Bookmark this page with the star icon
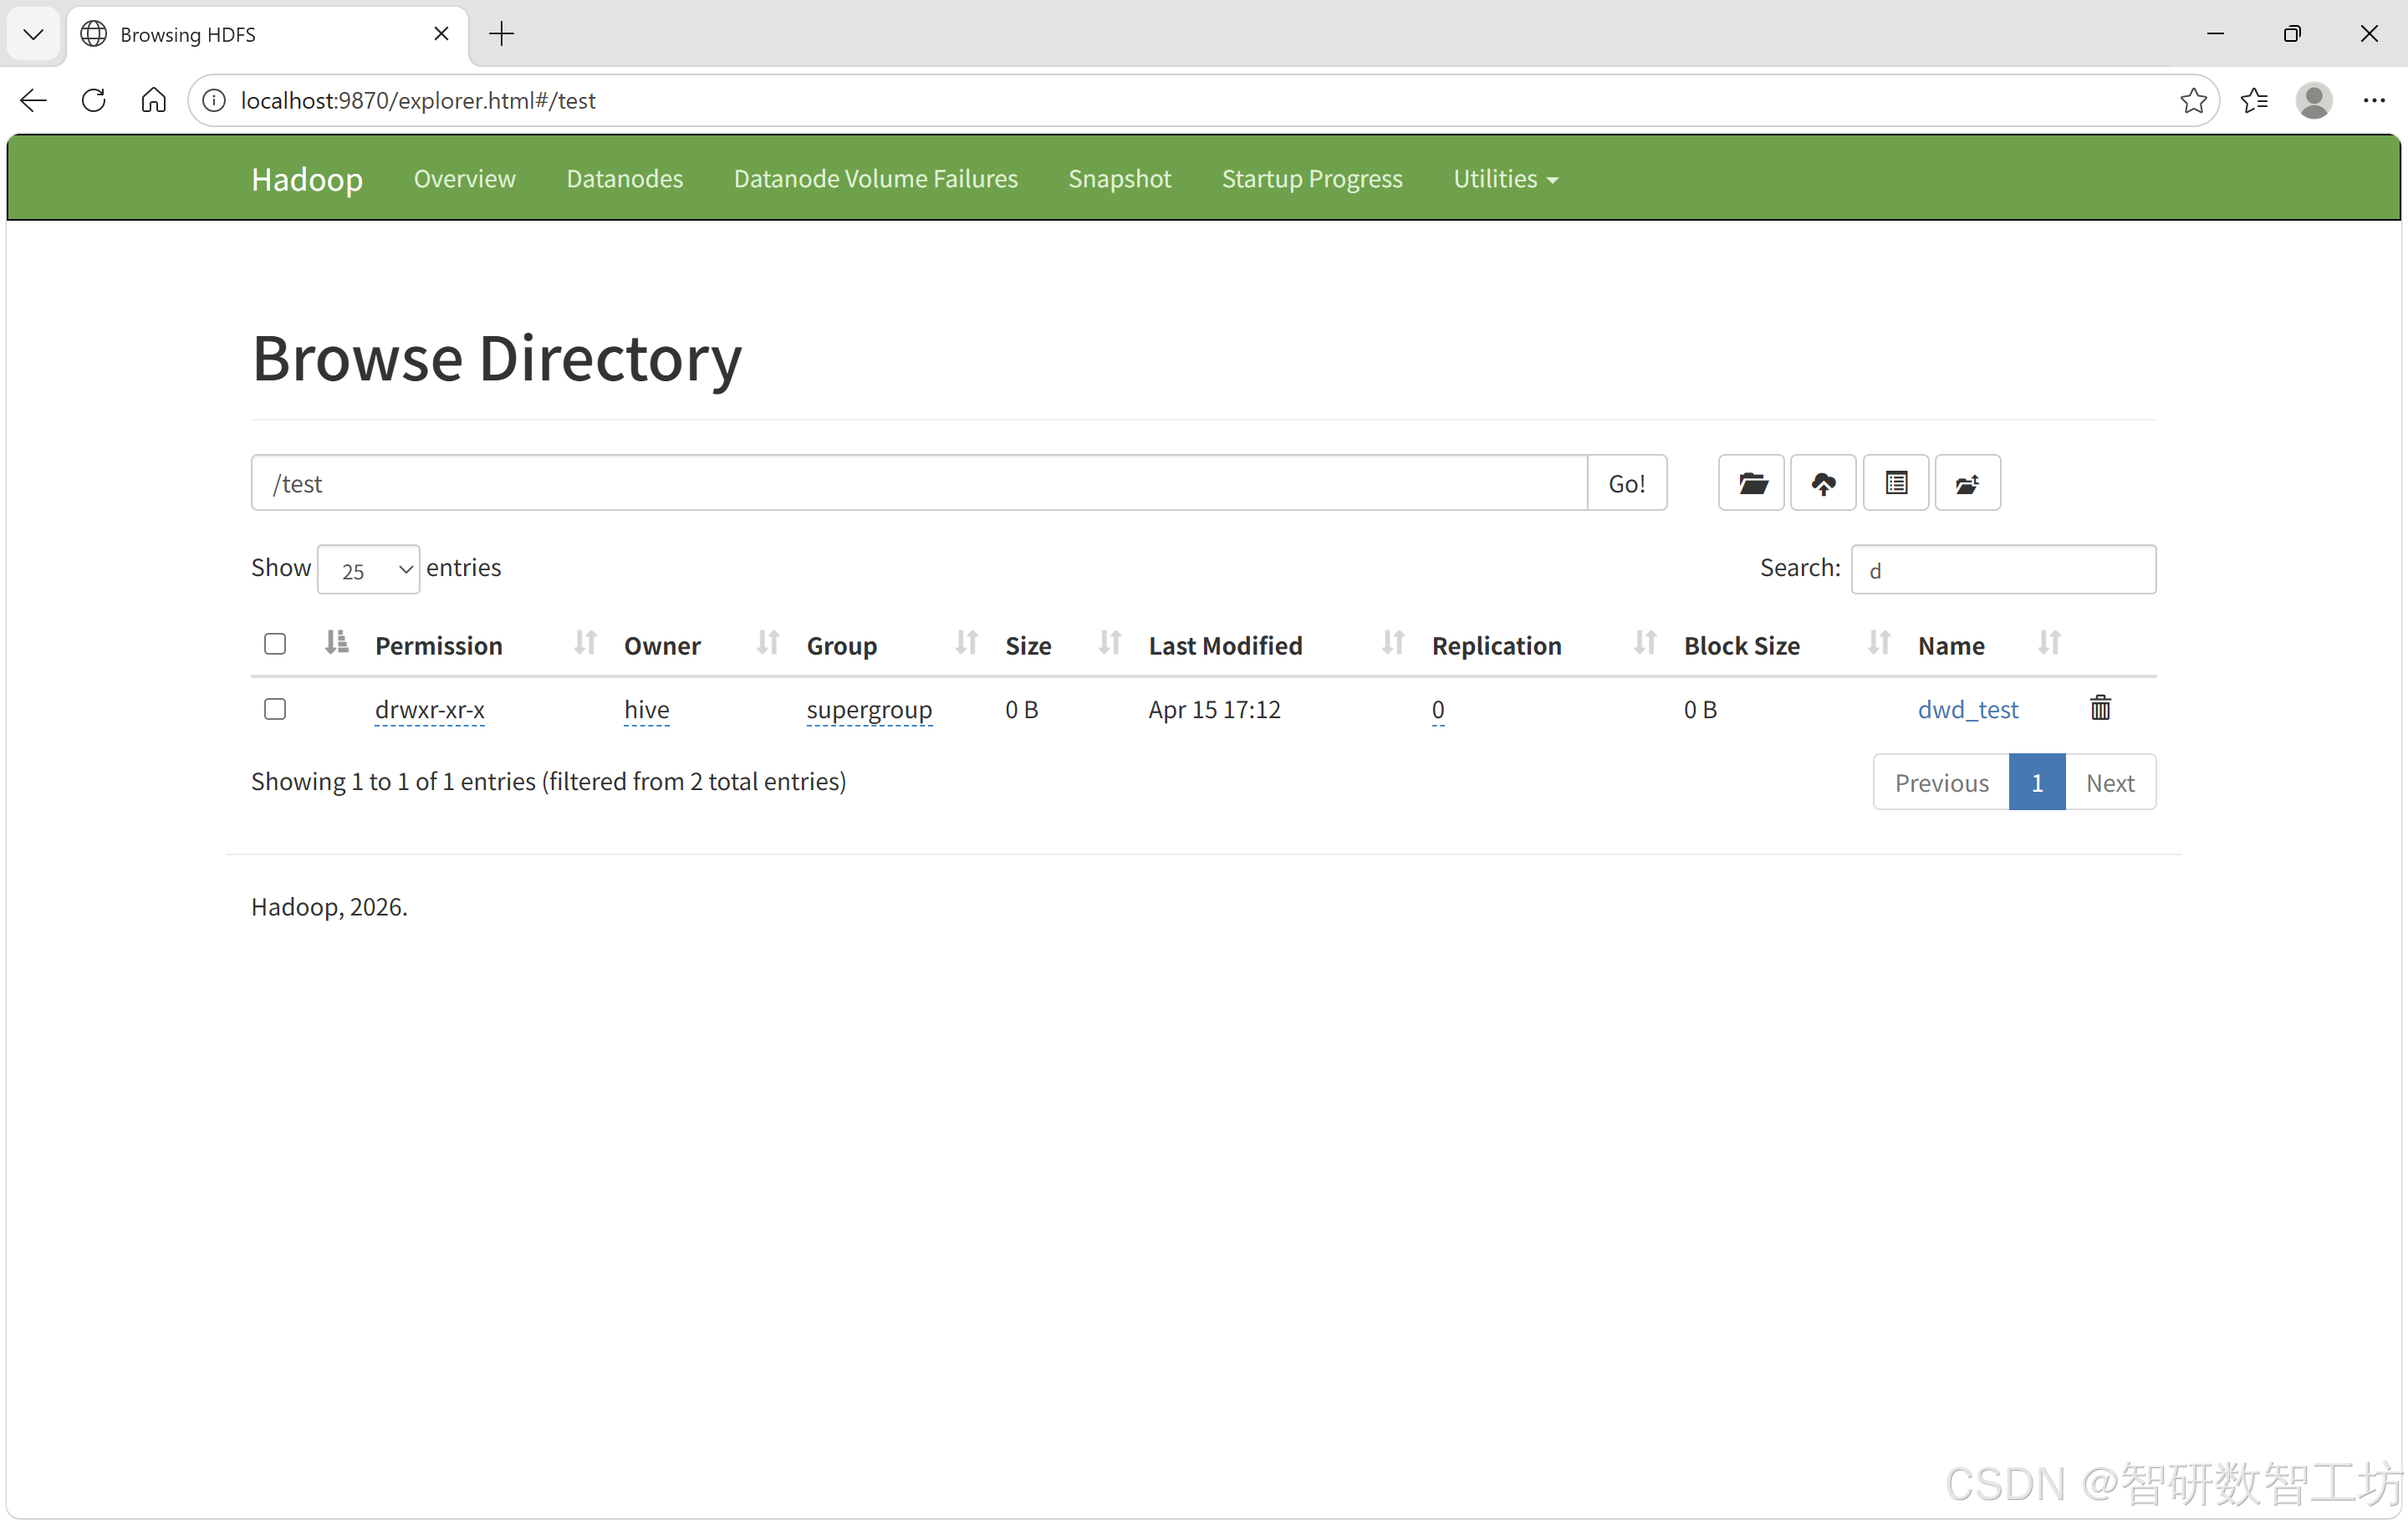The height and width of the screenshot is (1525, 2408). [x=2193, y=100]
